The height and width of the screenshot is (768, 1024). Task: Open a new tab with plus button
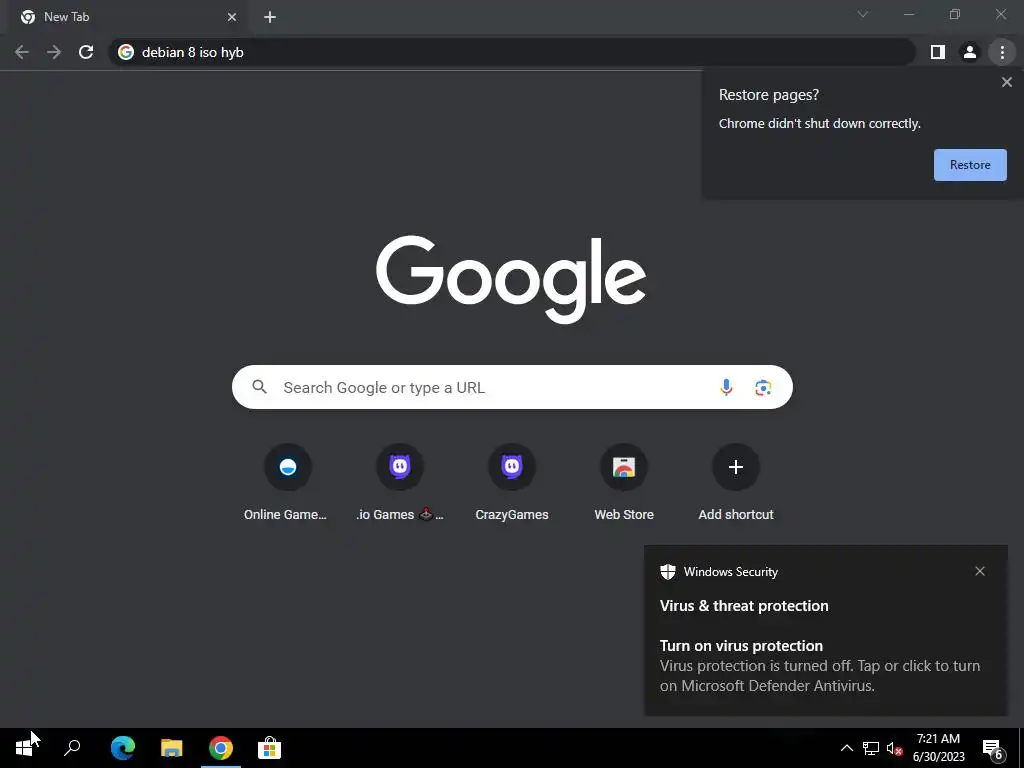tap(270, 17)
